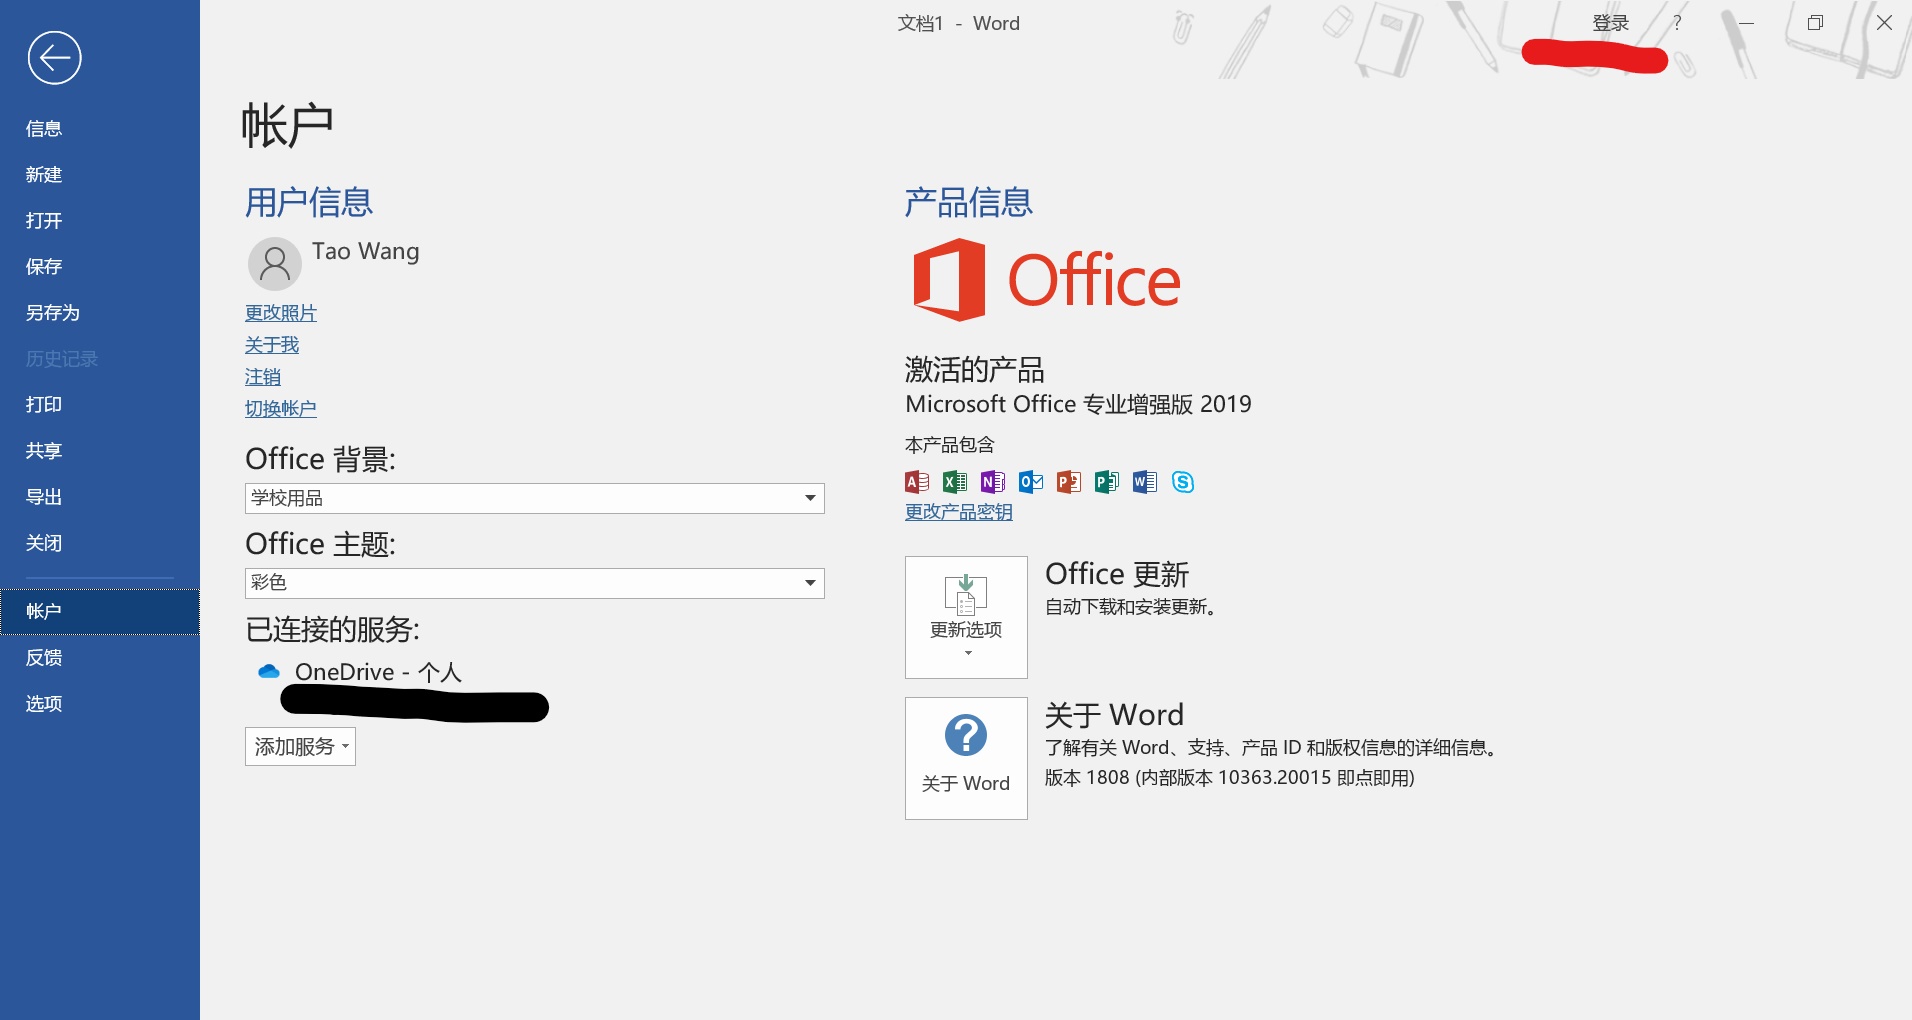Close the Word window
The width and height of the screenshot is (1912, 1020).
coord(1884,23)
